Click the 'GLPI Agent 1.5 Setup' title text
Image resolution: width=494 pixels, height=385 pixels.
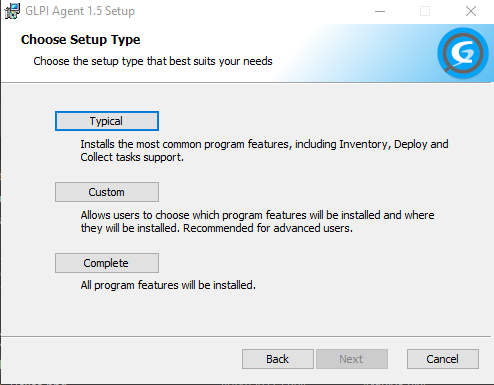(x=80, y=11)
